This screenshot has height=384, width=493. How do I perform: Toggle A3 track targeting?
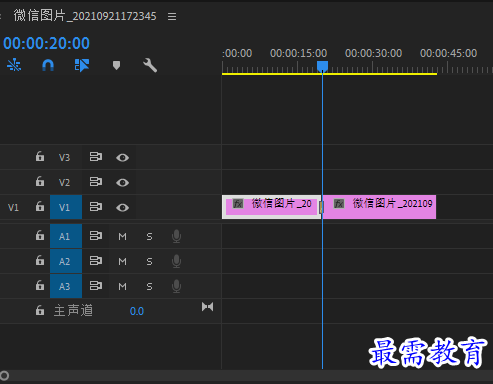[66, 286]
